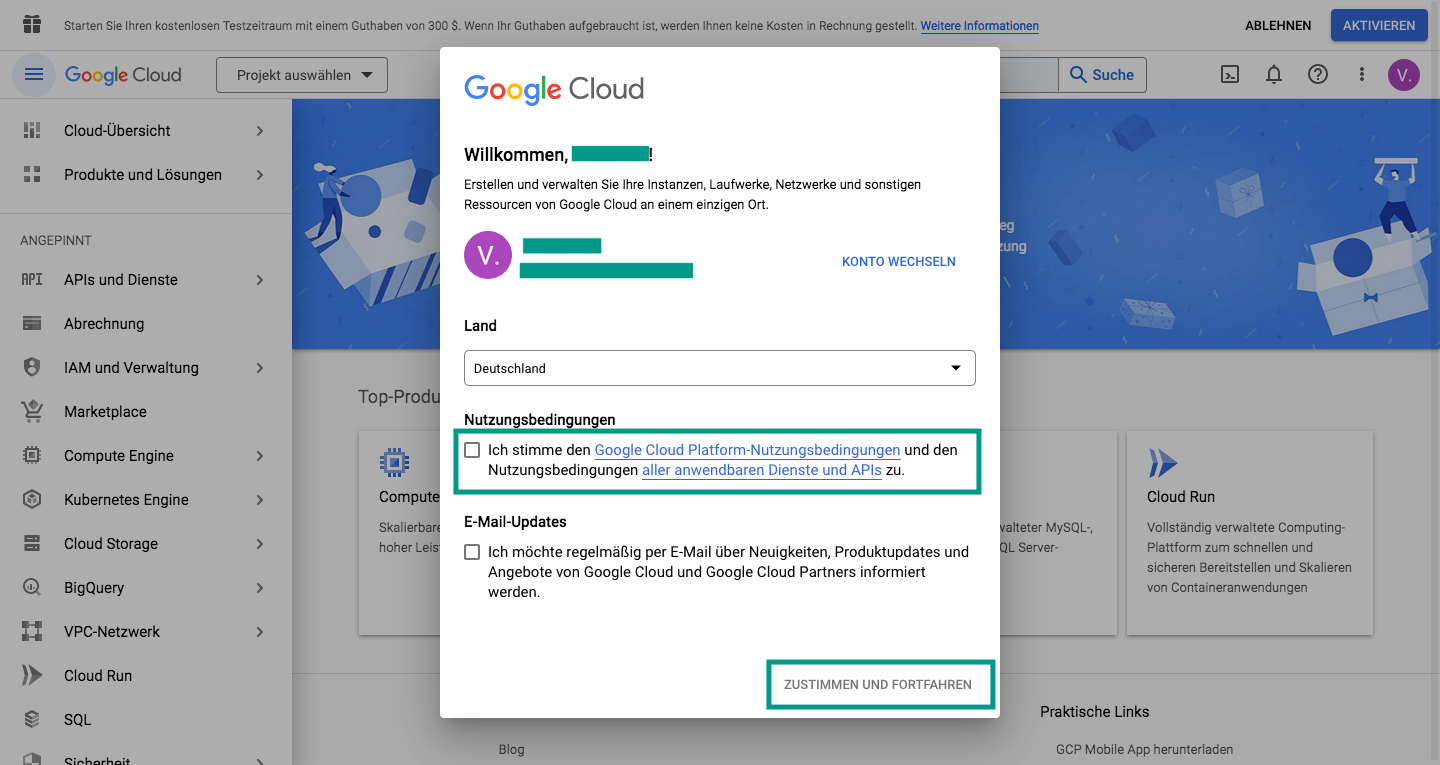Click the purple V account avatar in header

click(1404, 75)
